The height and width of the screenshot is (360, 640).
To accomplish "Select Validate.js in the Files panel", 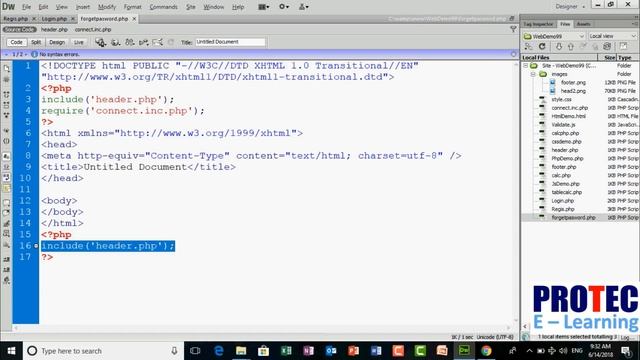I will tap(563, 124).
